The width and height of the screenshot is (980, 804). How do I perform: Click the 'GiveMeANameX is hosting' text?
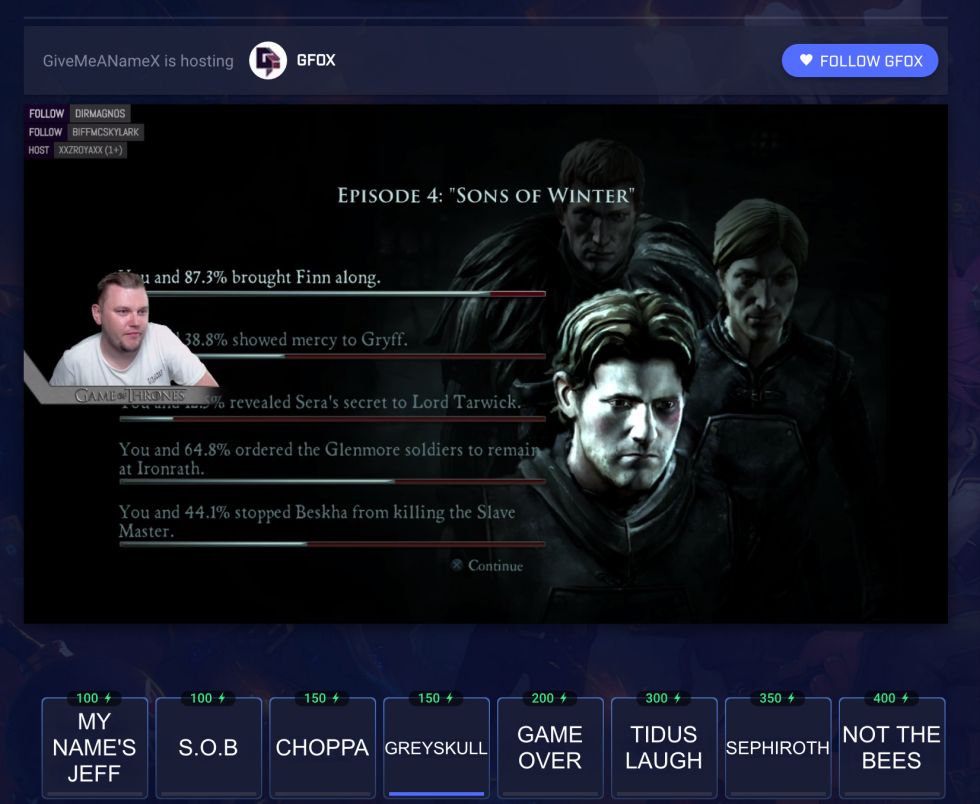pyautogui.click(x=138, y=61)
